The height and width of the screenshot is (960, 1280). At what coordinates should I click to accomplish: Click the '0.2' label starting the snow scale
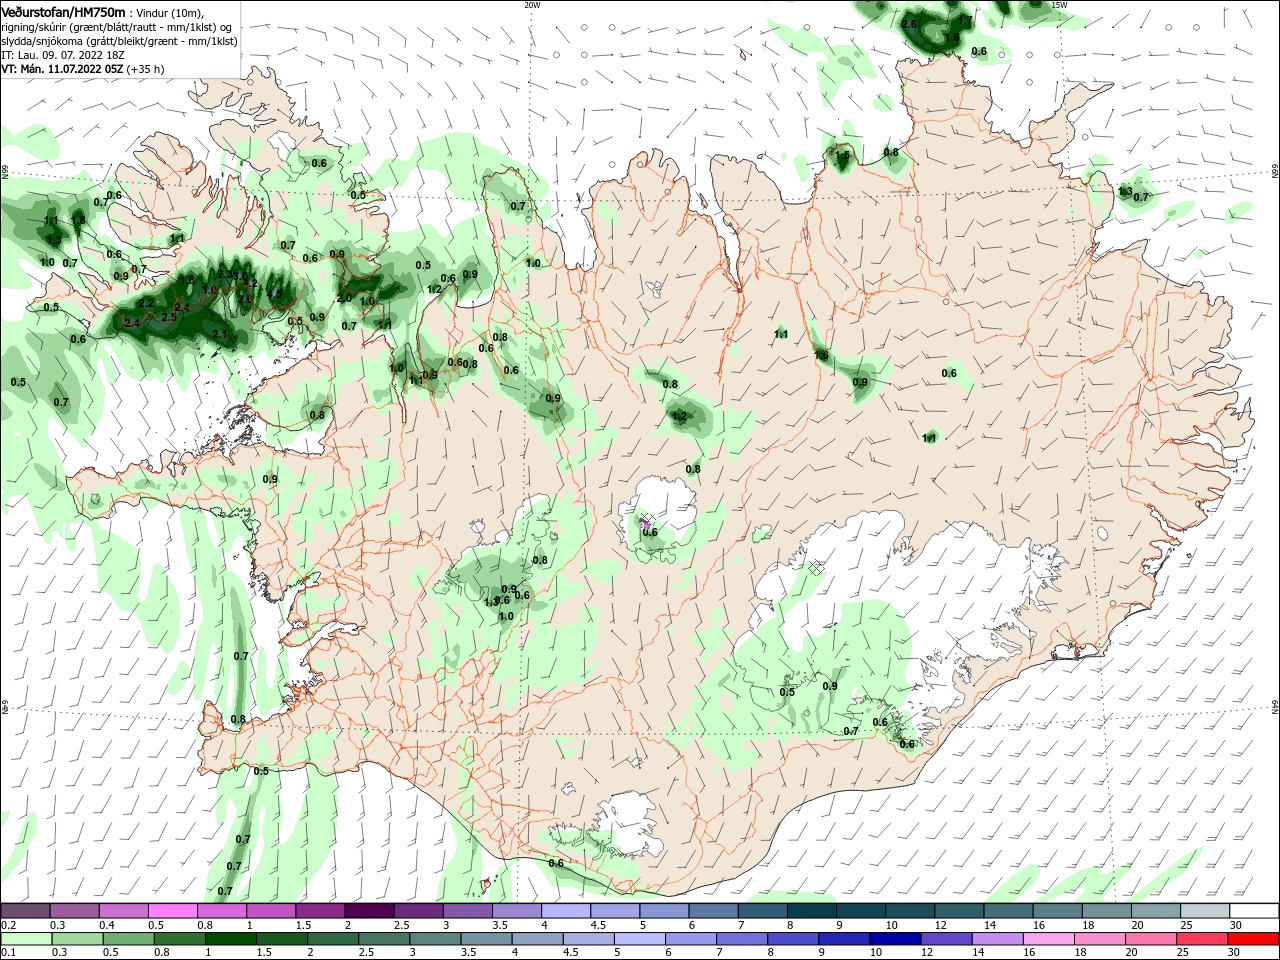point(8,925)
